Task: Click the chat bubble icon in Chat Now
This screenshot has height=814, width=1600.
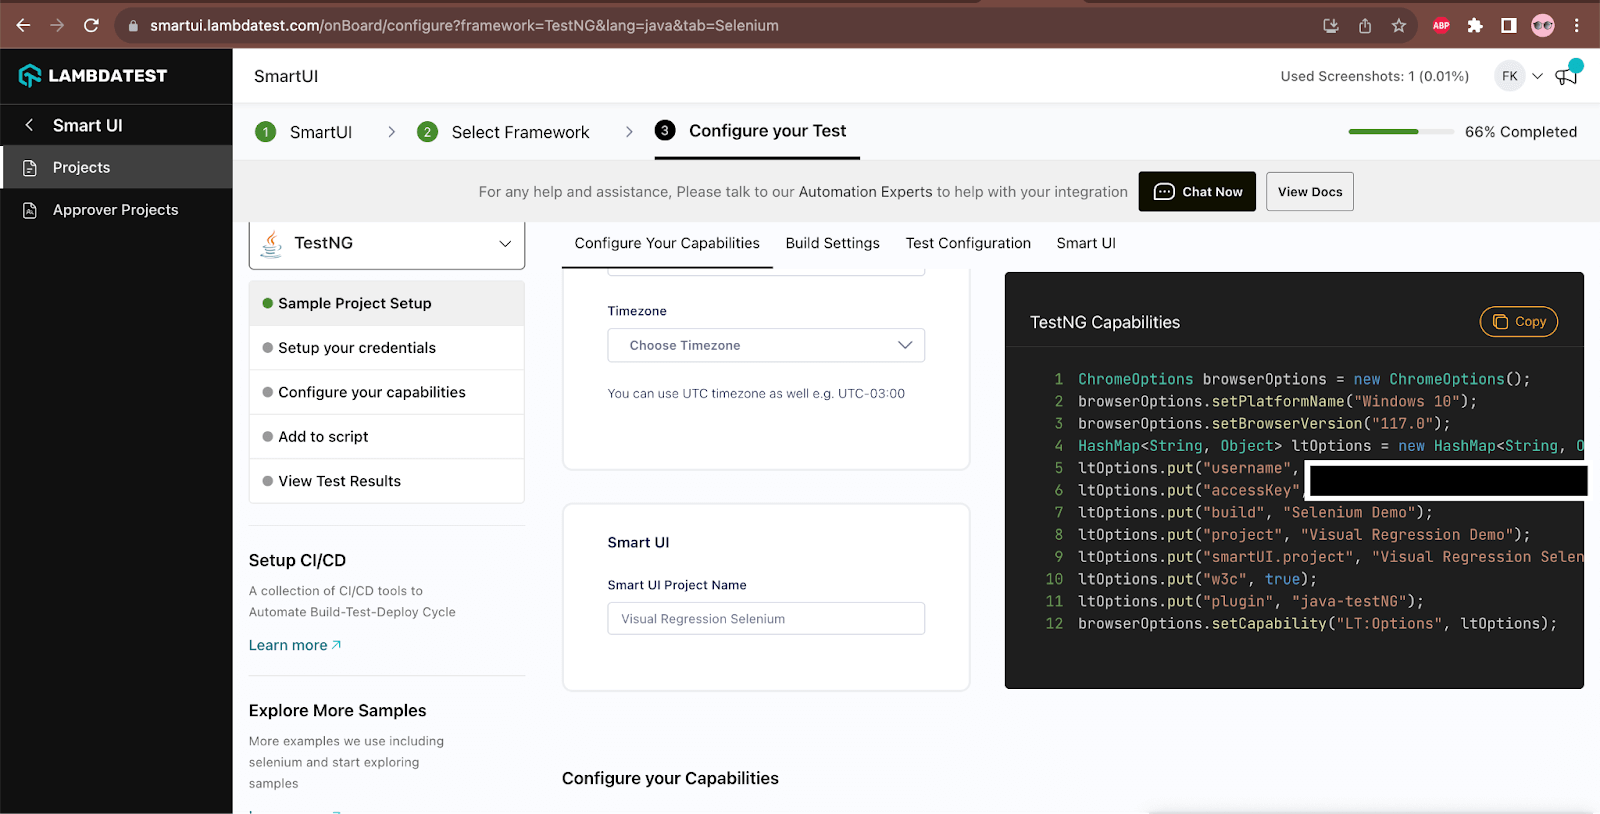Action: point(1164,192)
